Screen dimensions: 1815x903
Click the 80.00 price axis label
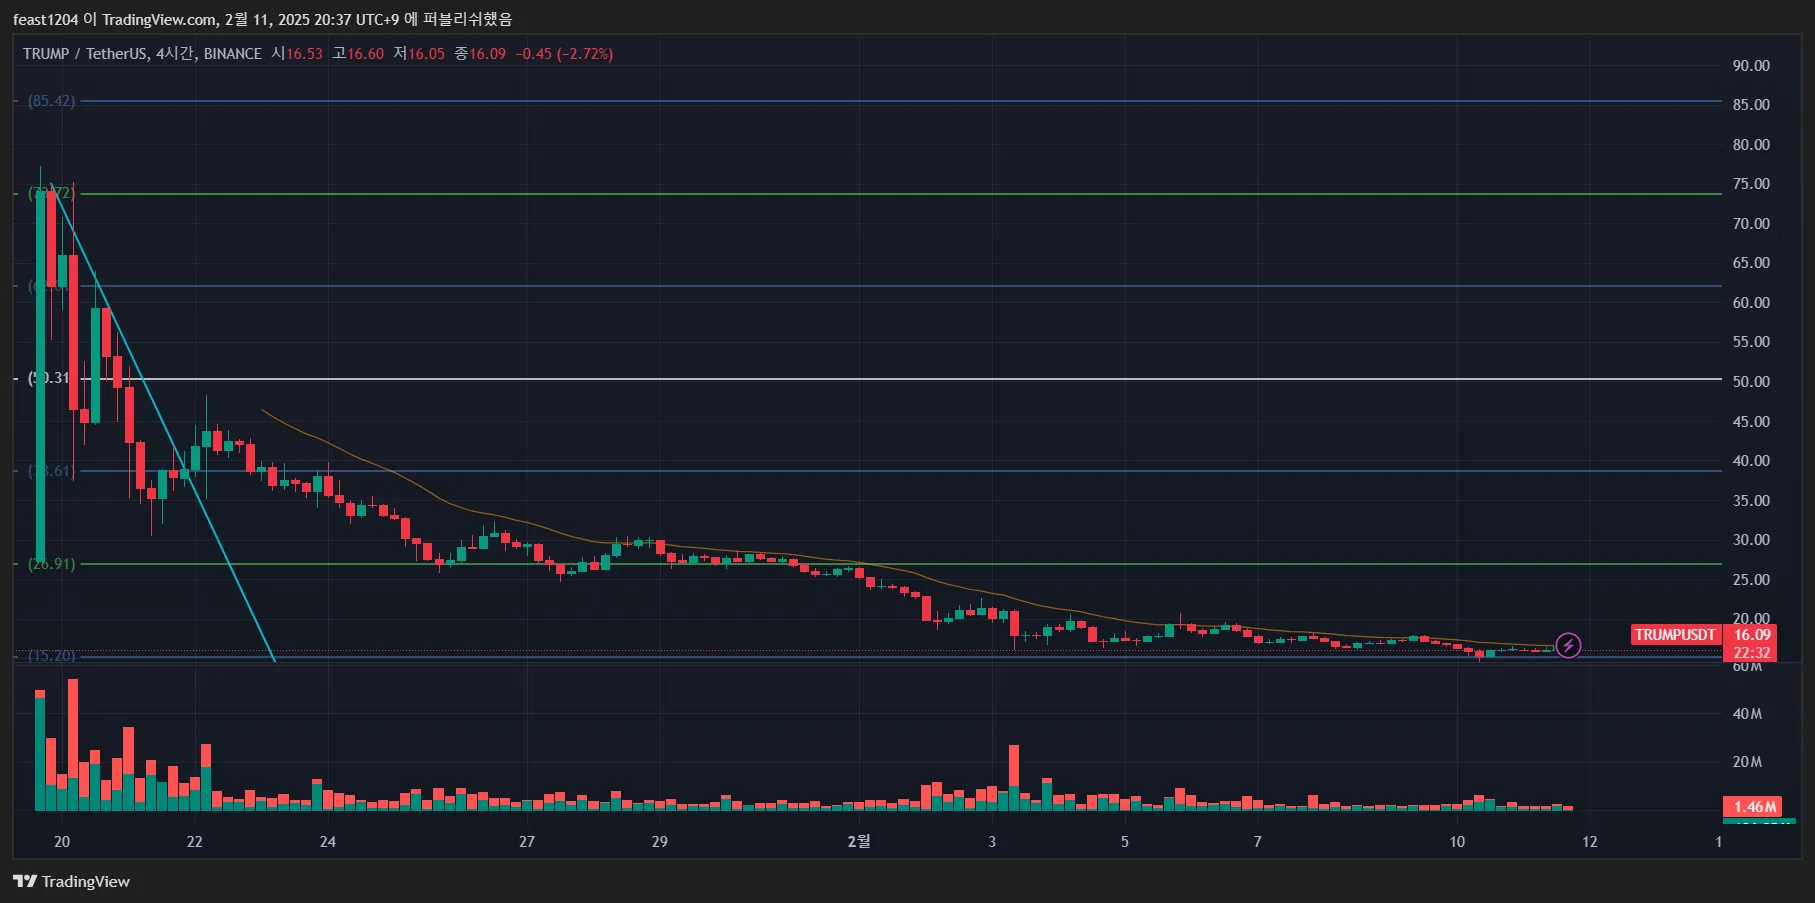click(x=1751, y=145)
